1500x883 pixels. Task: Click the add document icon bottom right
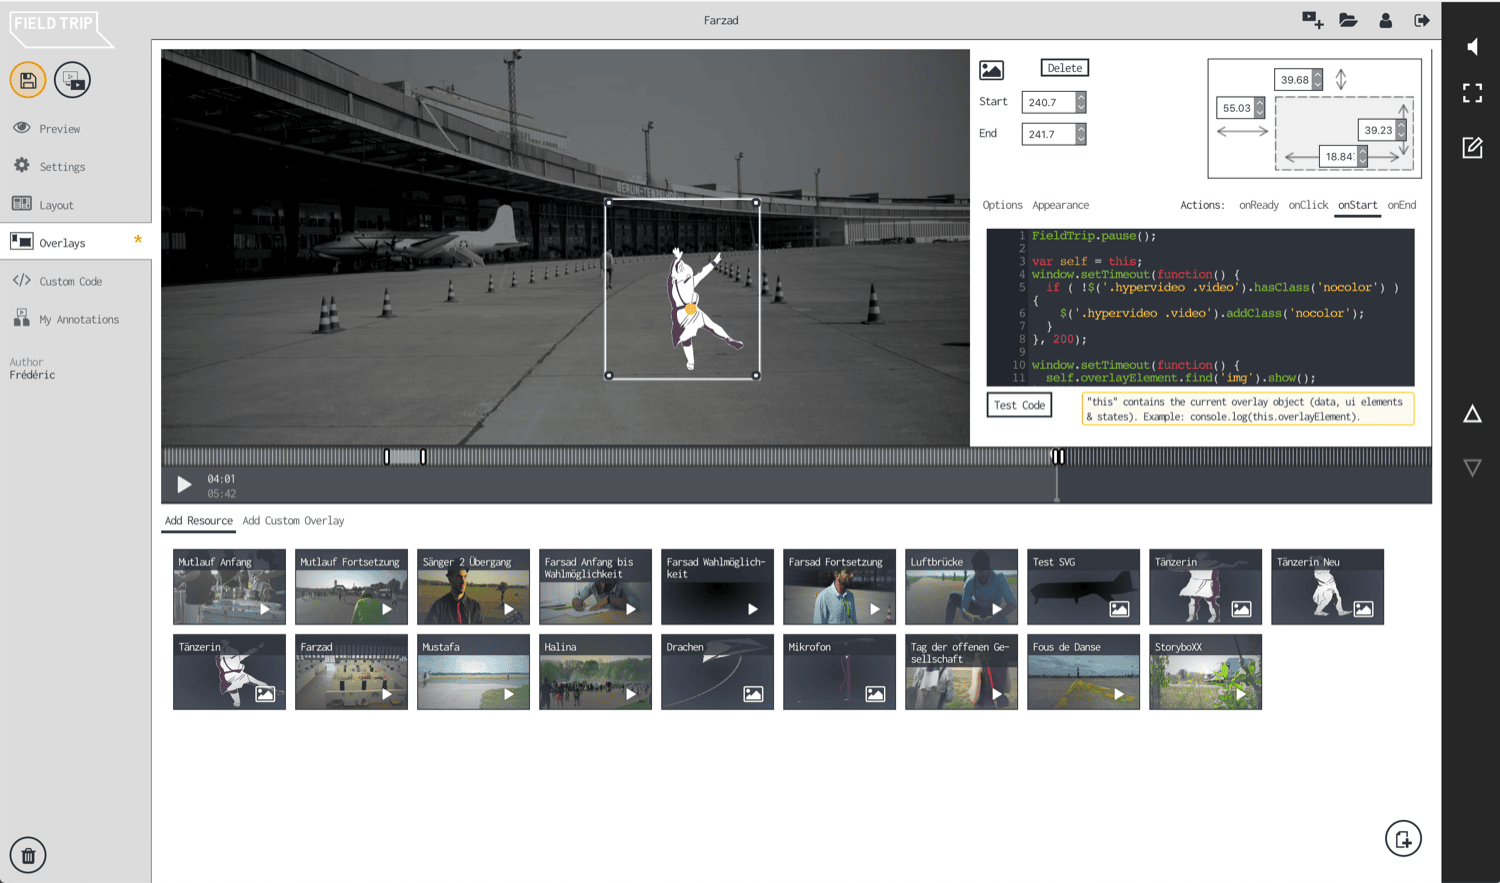pos(1403,839)
